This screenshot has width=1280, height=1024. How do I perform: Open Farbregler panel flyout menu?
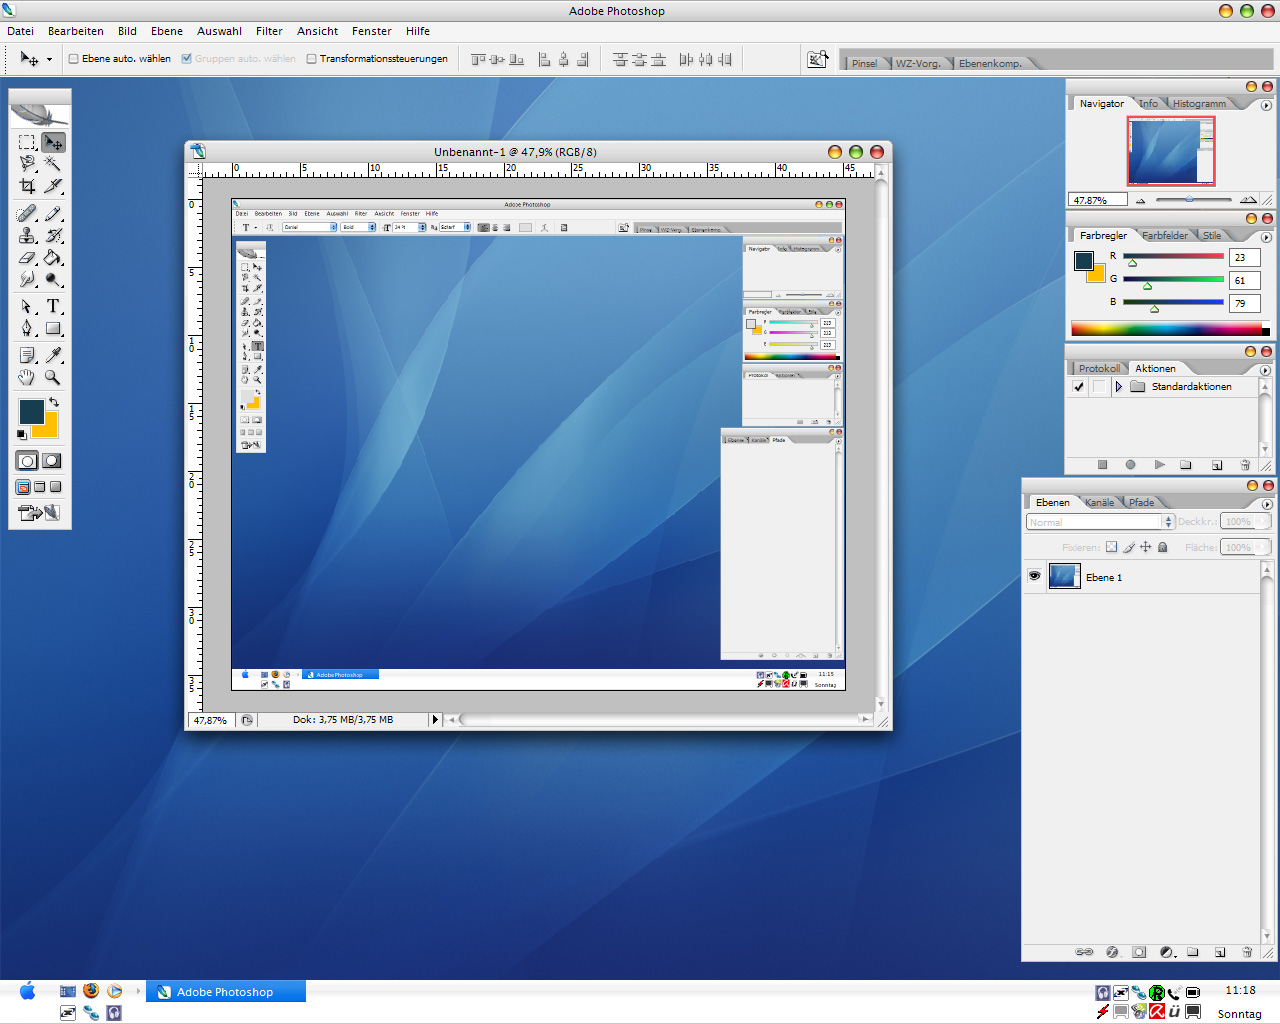pos(1266,237)
